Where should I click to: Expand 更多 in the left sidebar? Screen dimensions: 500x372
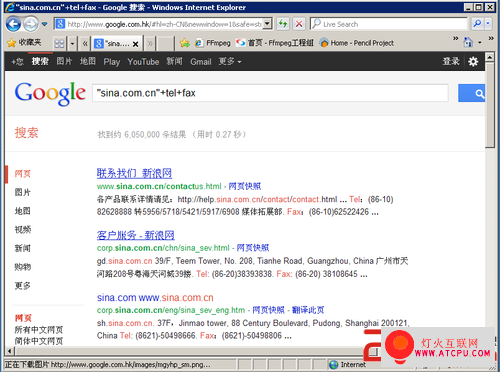click(23, 286)
